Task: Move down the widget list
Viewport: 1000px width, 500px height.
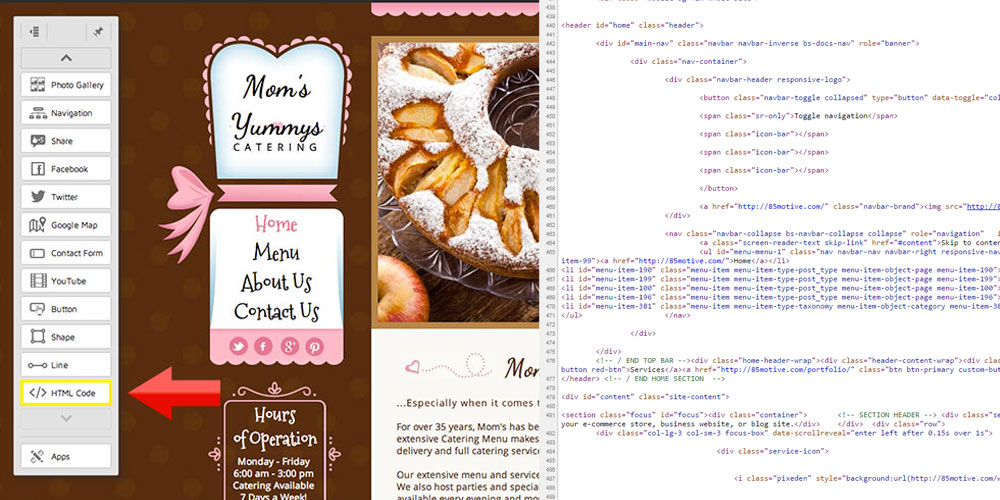Action: point(66,418)
